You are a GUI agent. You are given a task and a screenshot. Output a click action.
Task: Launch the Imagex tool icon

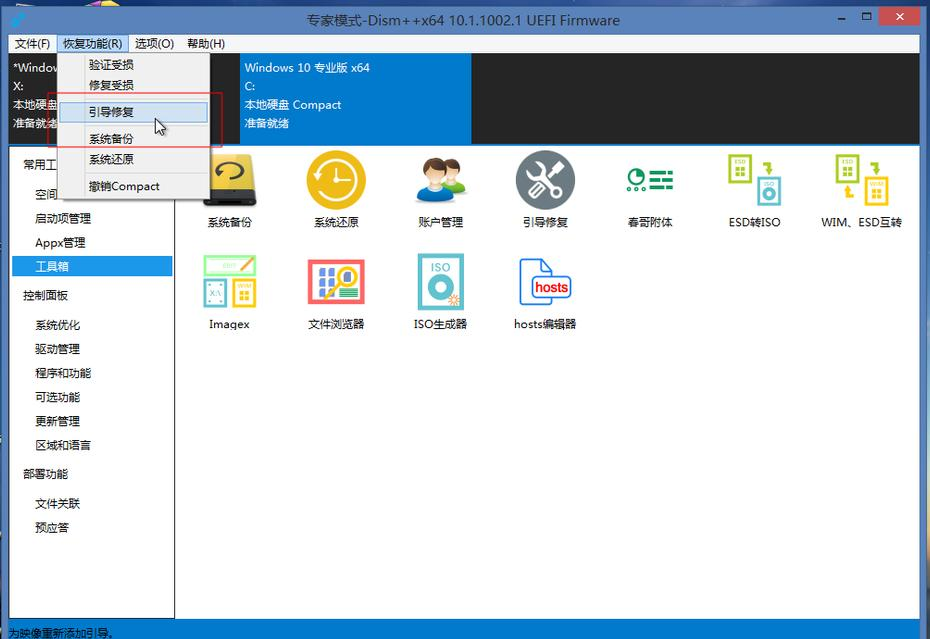(230, 281)
